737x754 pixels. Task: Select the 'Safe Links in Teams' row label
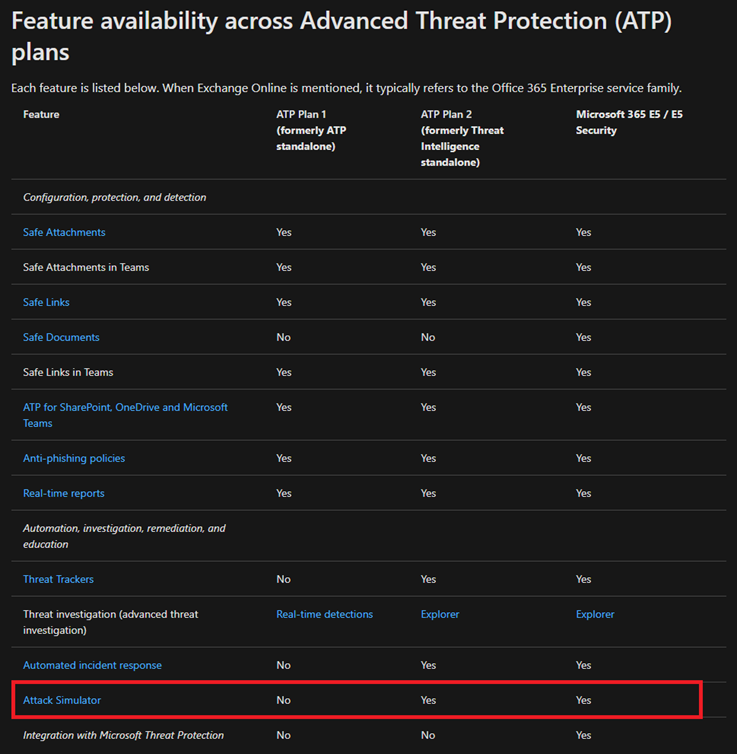click(x=68, y=373)
